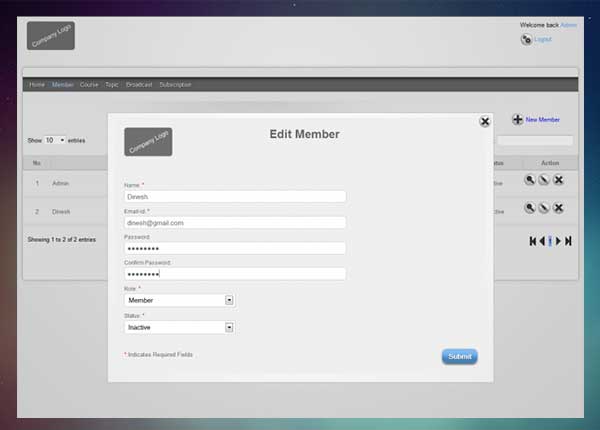
Task: Close the Edit Member dialog
Action: coord(485,121)
